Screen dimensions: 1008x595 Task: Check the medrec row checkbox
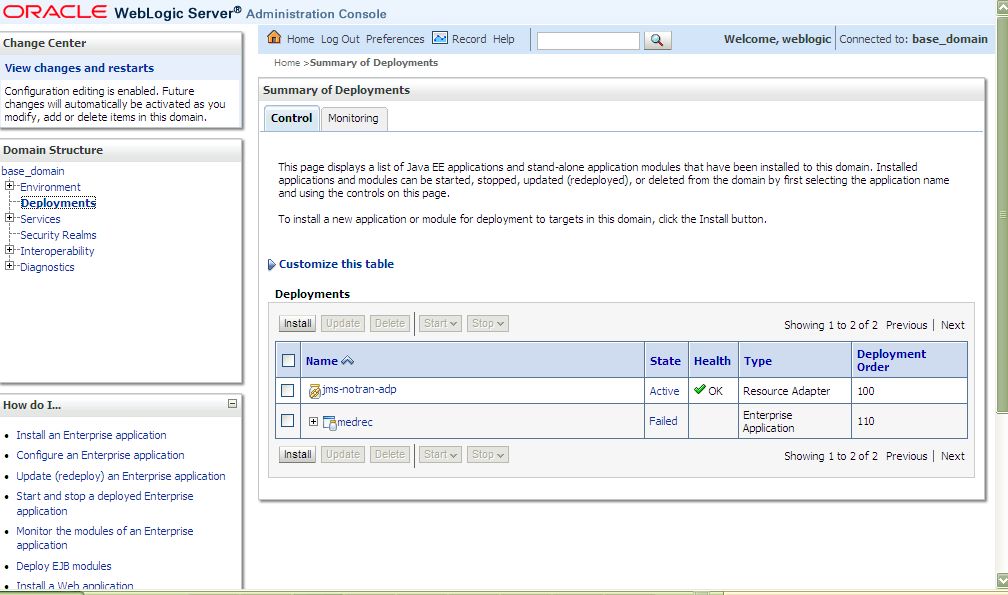point(287,420)
